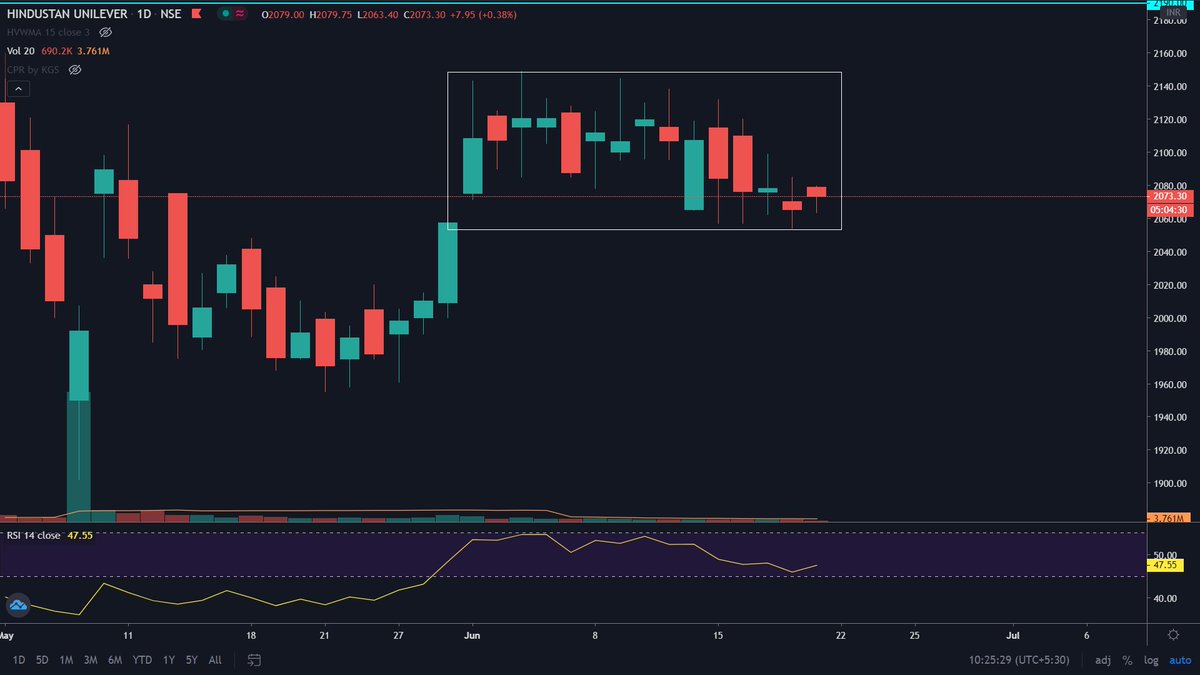Image resolution: width=1200 pixels, height=675 pixels.
Task: Toggle adj price adjustment
Action: tap(1102, 660)
